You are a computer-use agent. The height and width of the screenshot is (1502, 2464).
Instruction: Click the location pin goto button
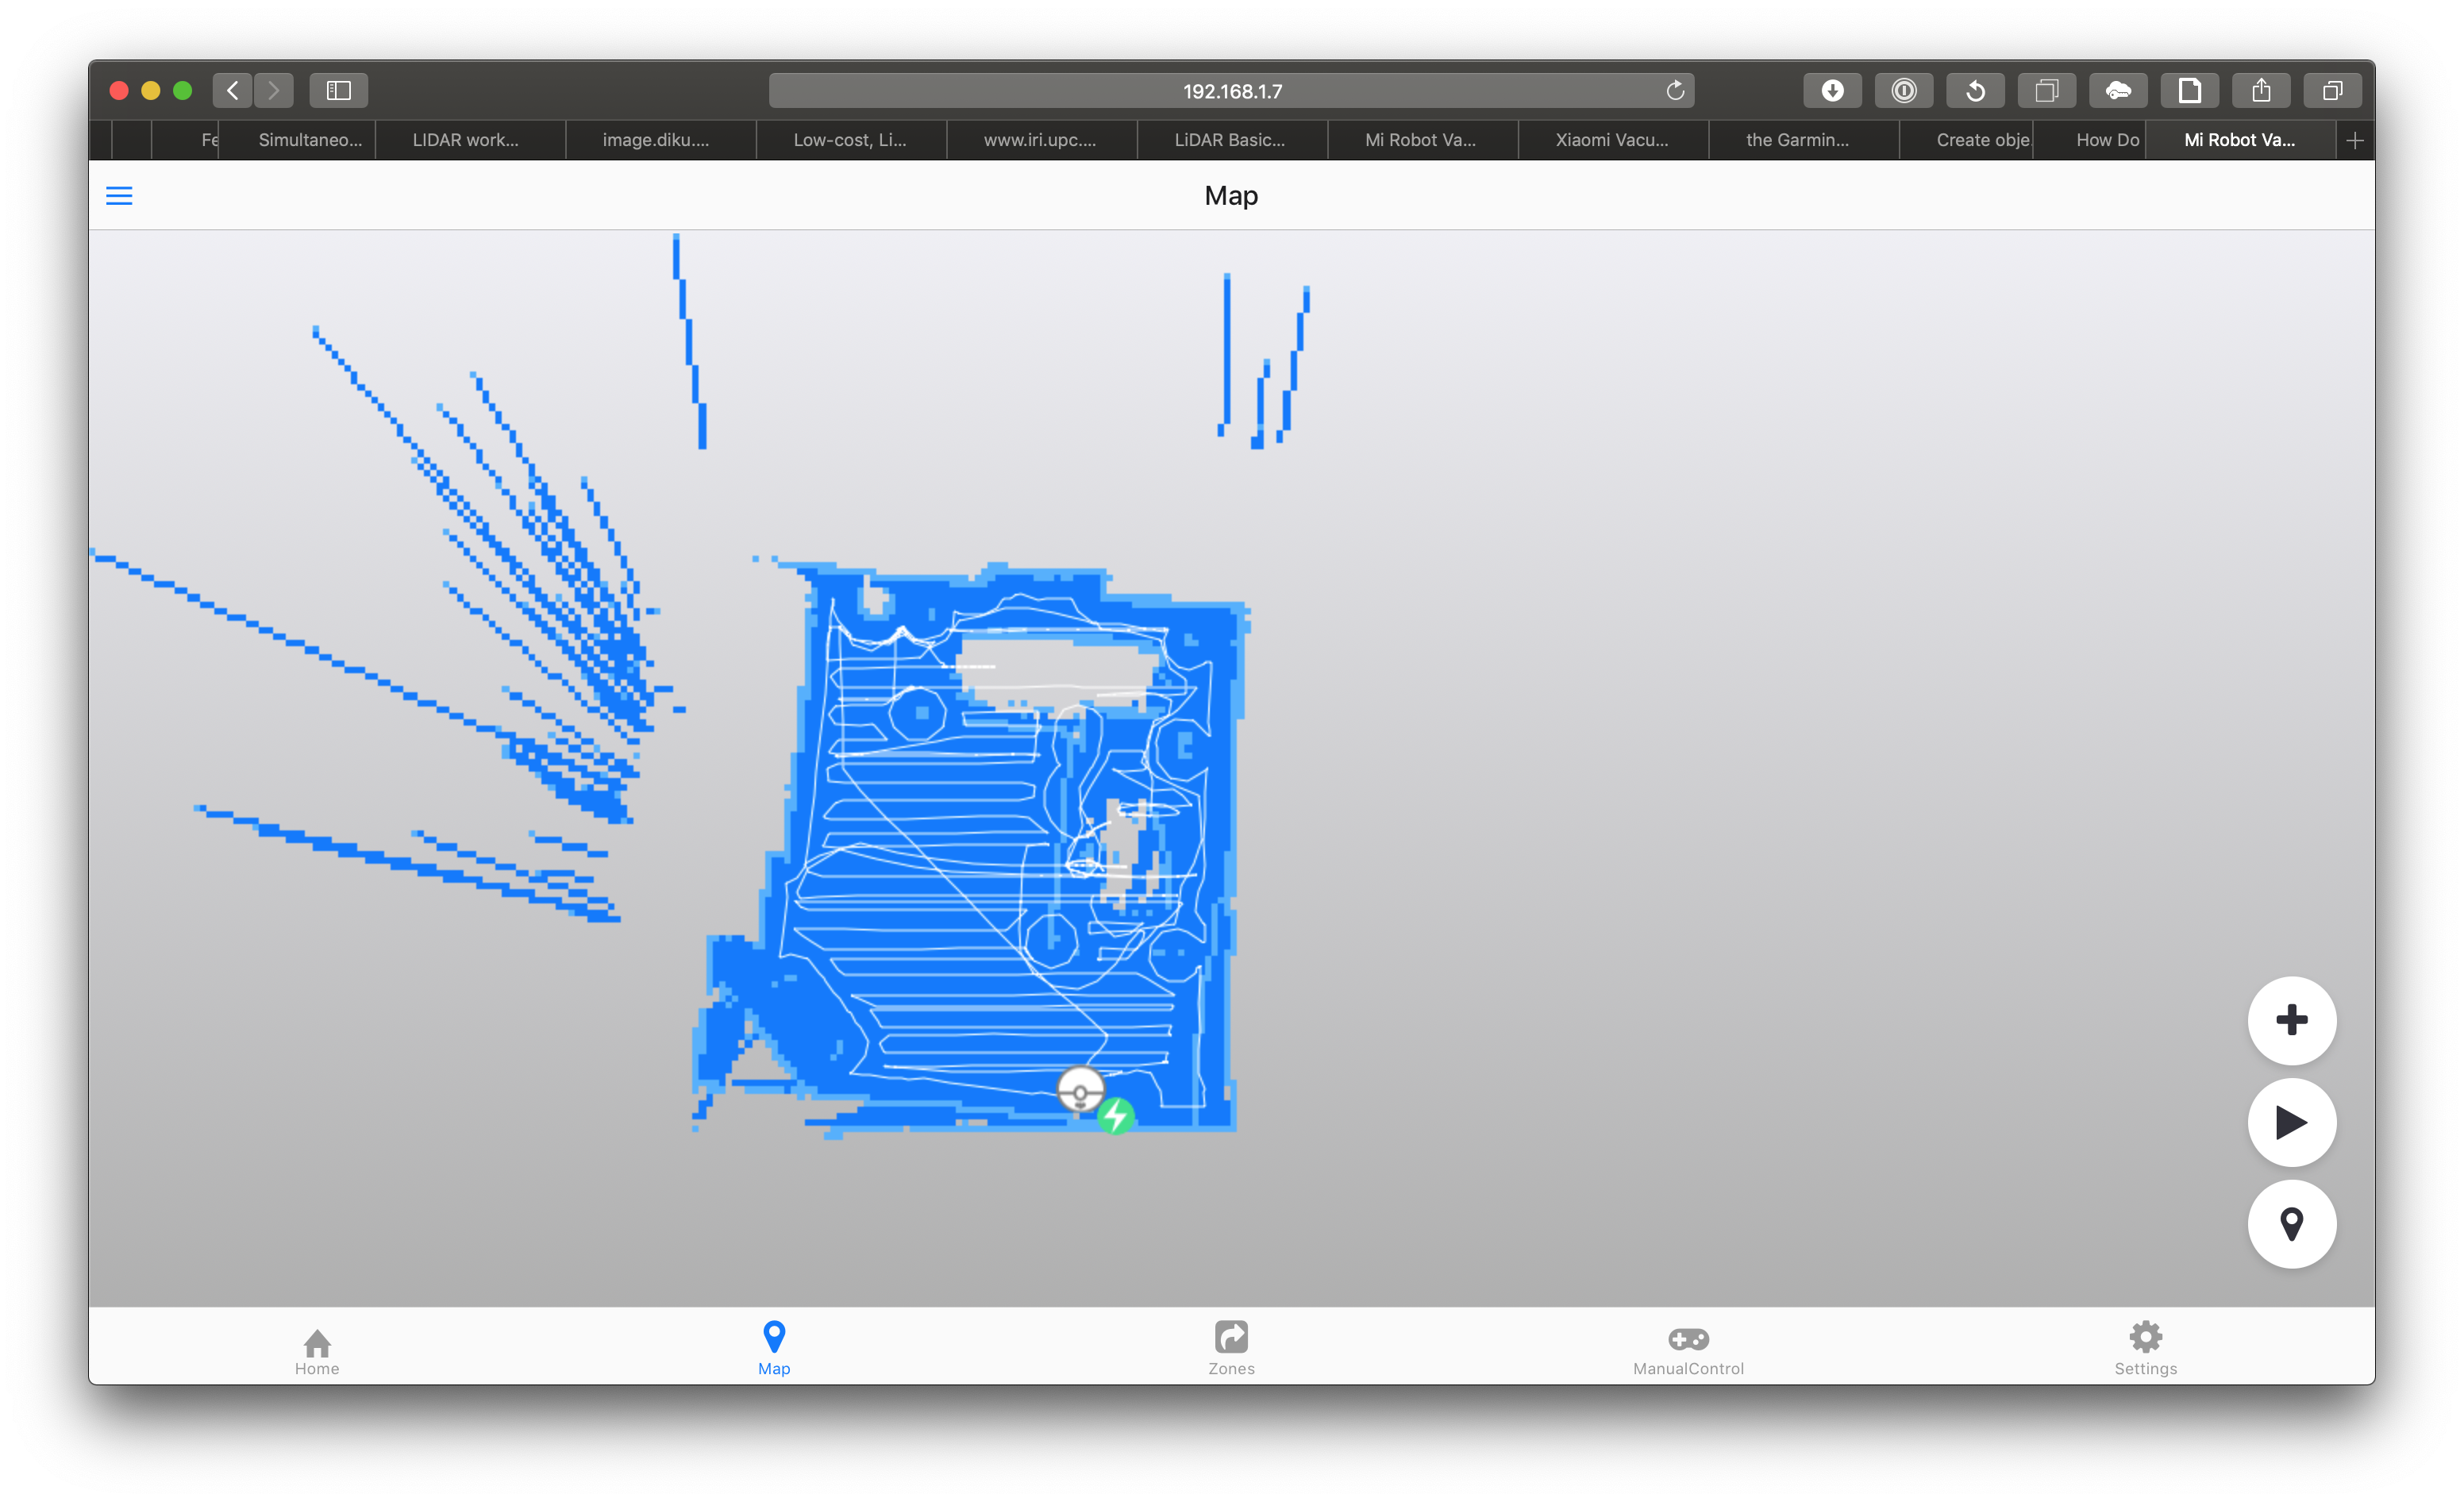coord(2291,1224)
